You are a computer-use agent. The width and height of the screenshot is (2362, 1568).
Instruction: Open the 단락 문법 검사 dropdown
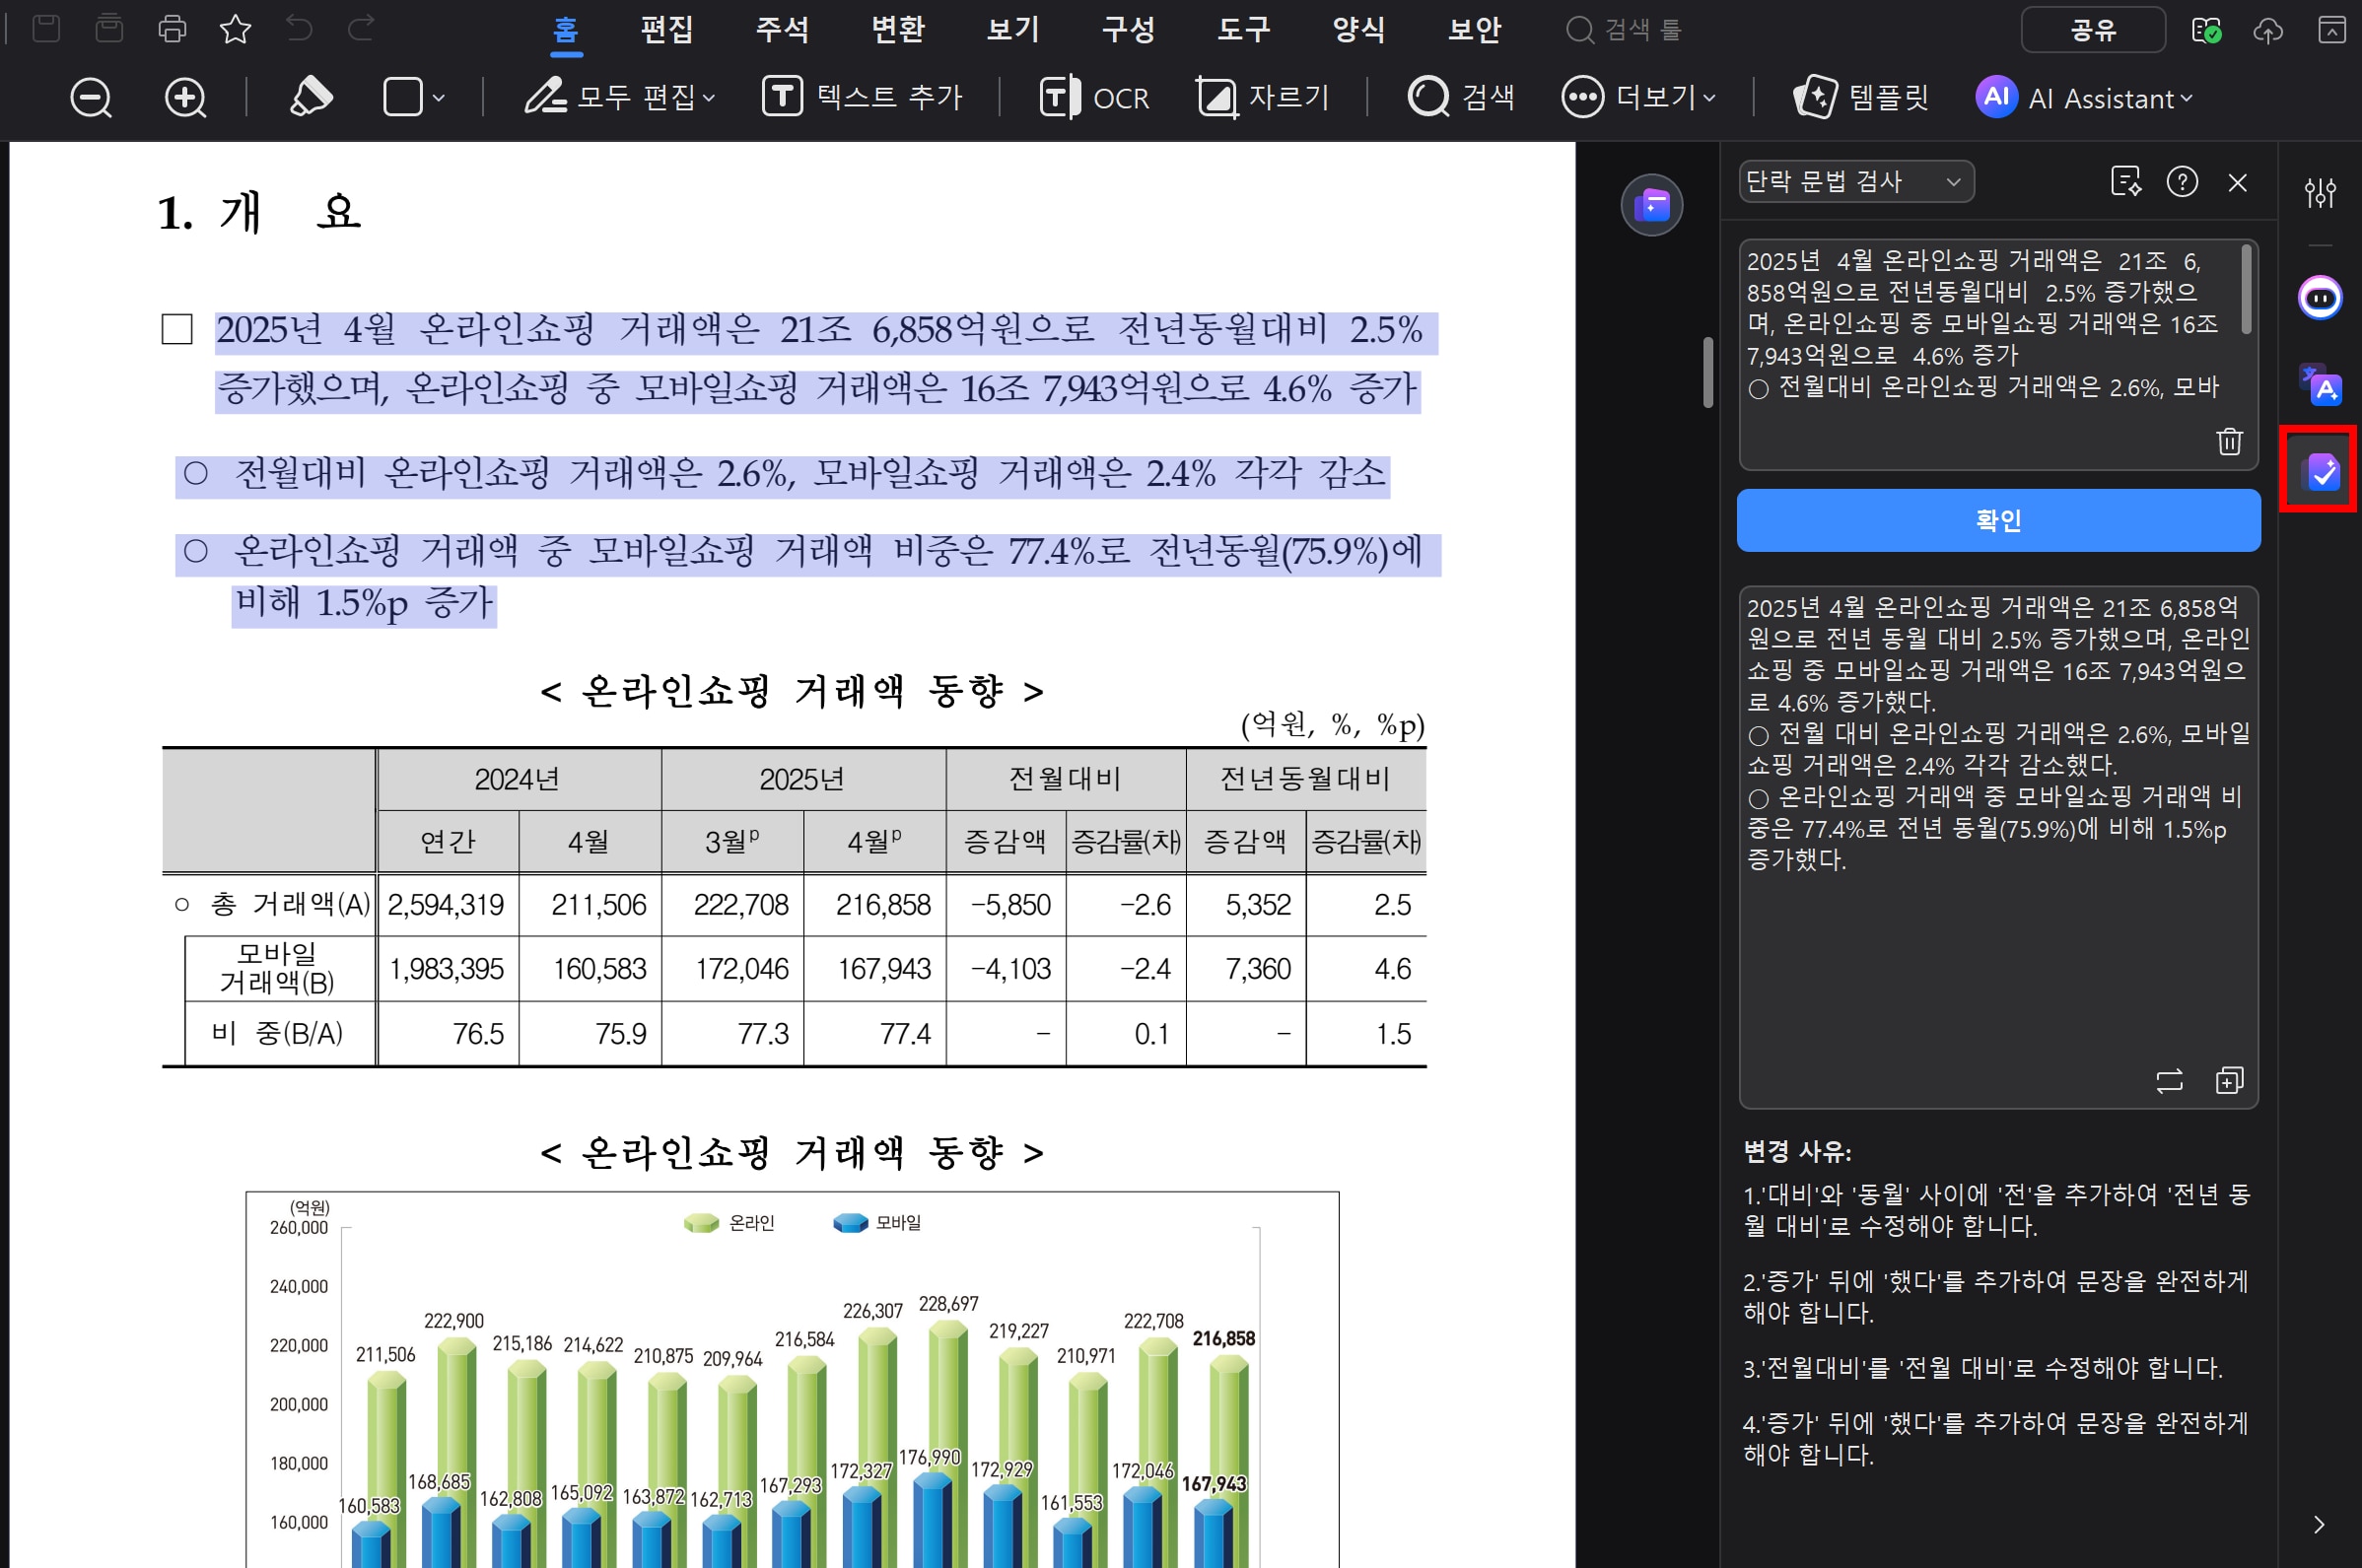1856,181
